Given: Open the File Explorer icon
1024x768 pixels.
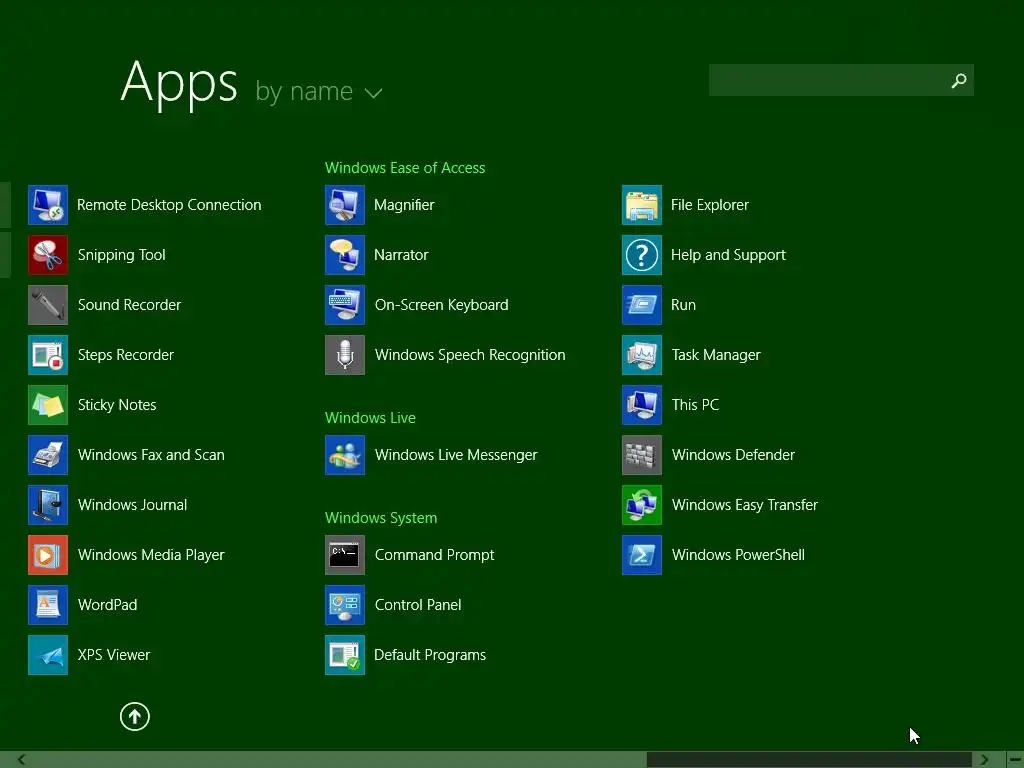Looking at the screenshot, I should click(642, 205).
